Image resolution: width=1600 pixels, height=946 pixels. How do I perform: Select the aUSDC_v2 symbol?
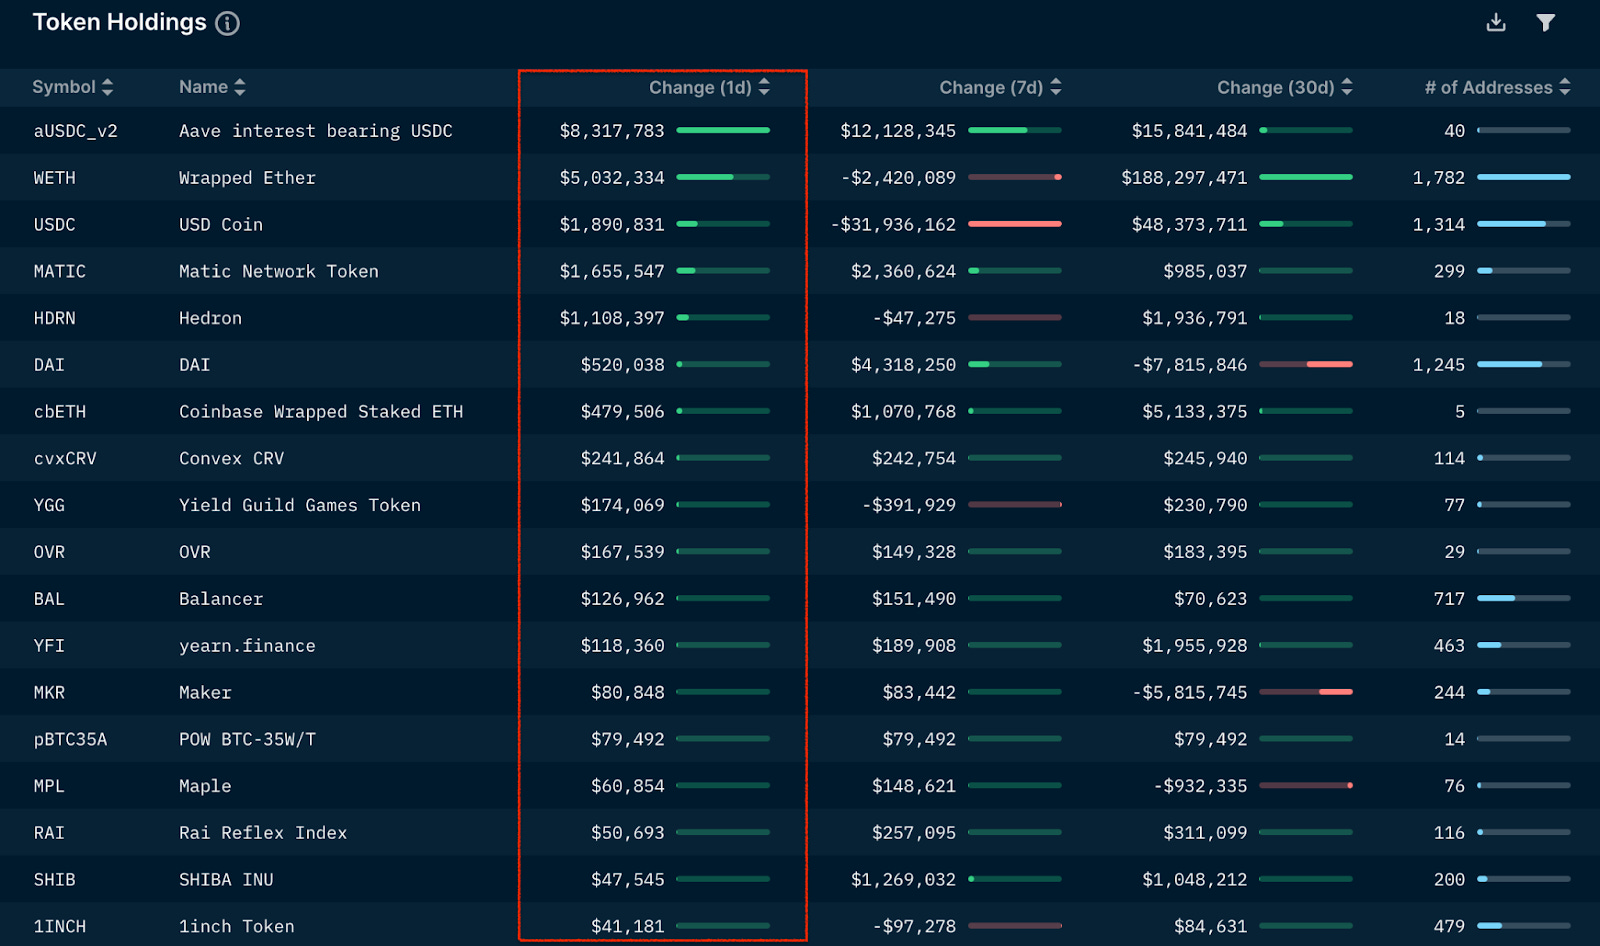tap(76, 131)
